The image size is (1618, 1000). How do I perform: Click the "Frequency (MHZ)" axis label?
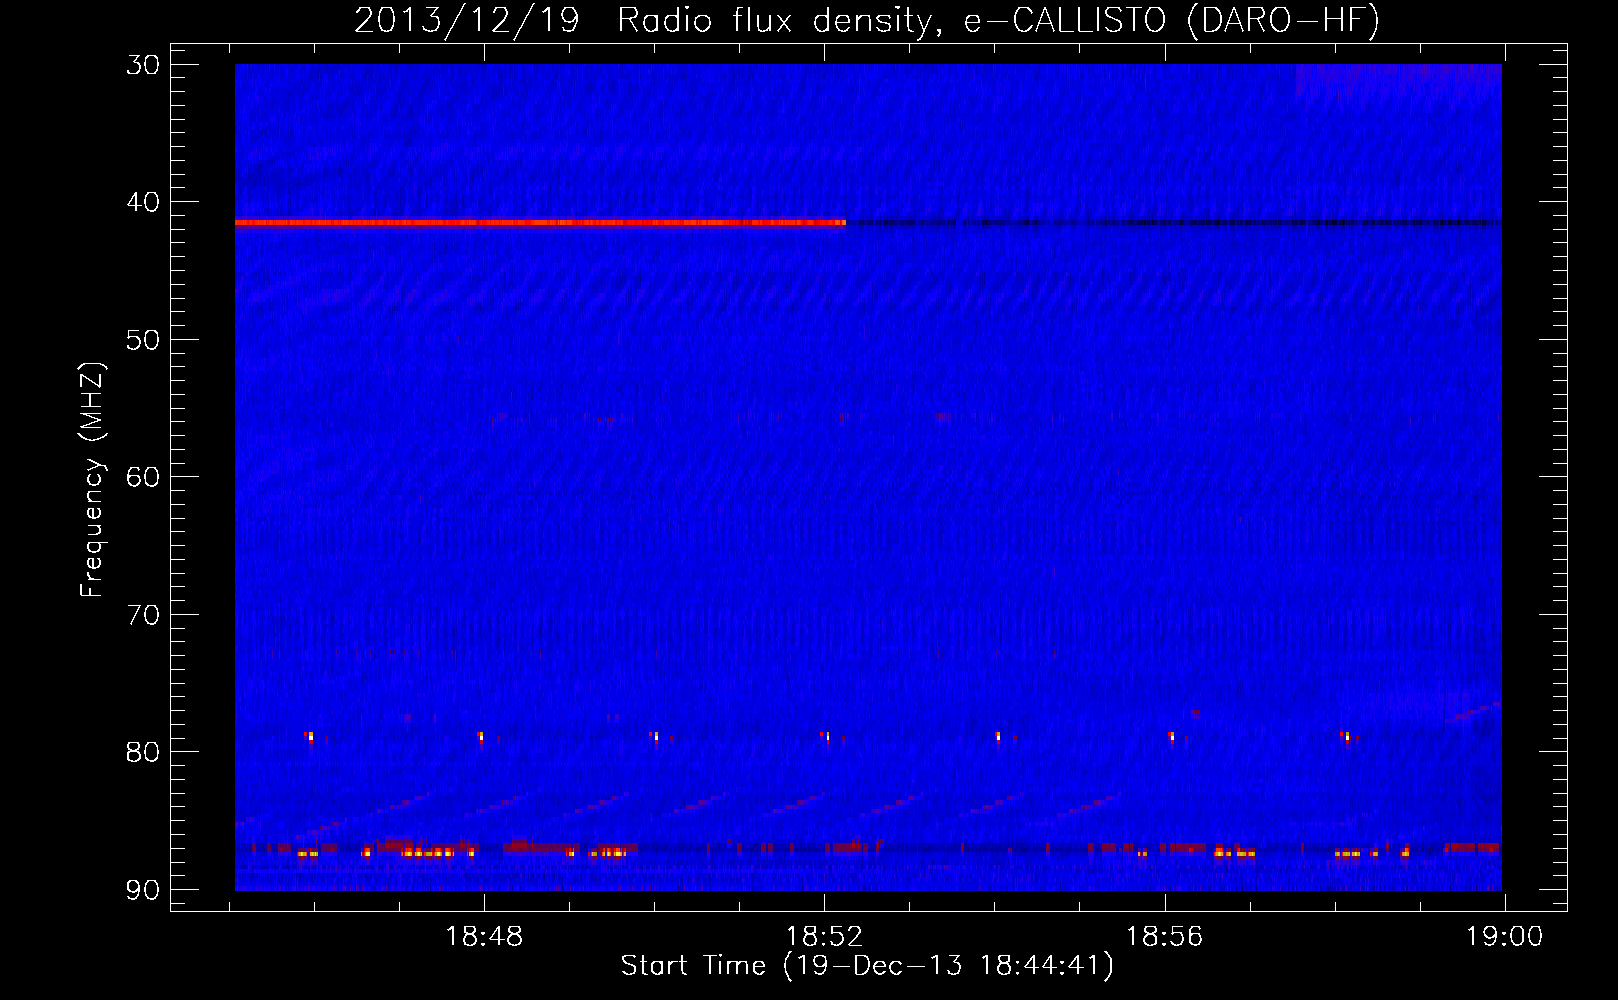tap(92, 480)
